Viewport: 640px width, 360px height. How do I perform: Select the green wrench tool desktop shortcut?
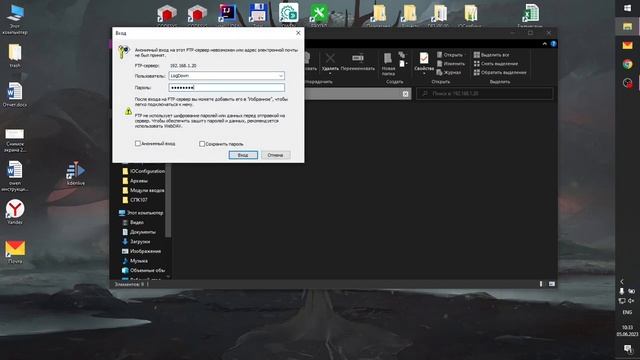[x=319, y=13]
